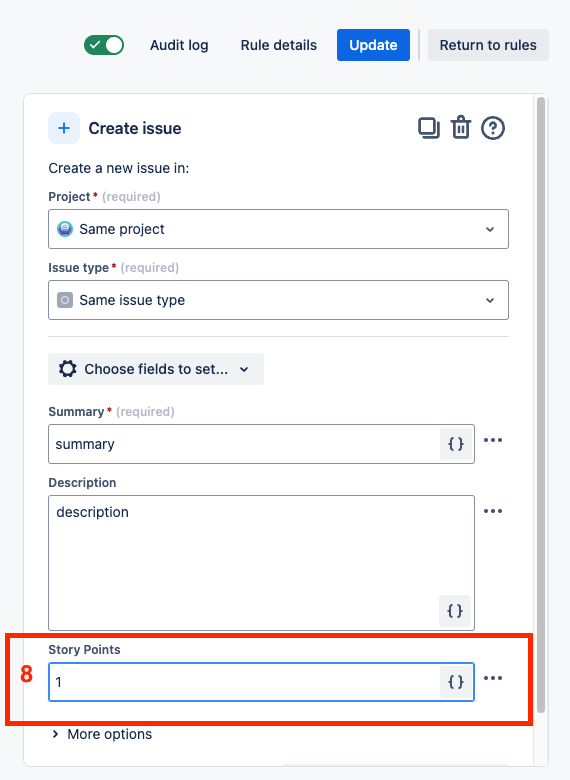Open Summary field more options ellipsis
This screenshot has width=570, height=780.
click(x=492, y=440)
